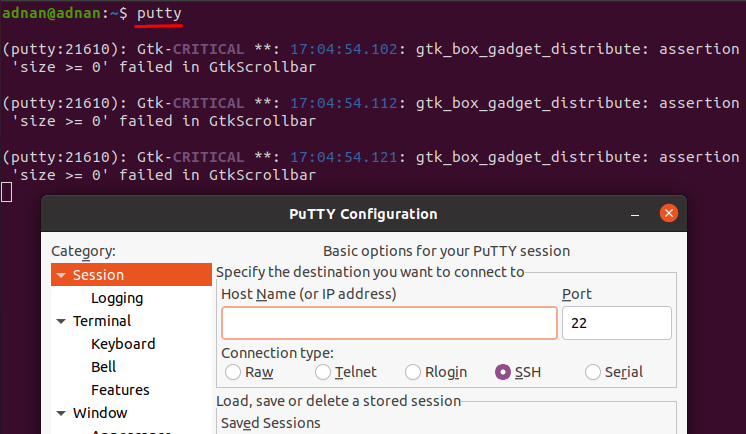This screenshot has height=434, width=746.
Task: Click the timestamp 17:04:54.121 in terminal
Action: (x=344, y=157)
